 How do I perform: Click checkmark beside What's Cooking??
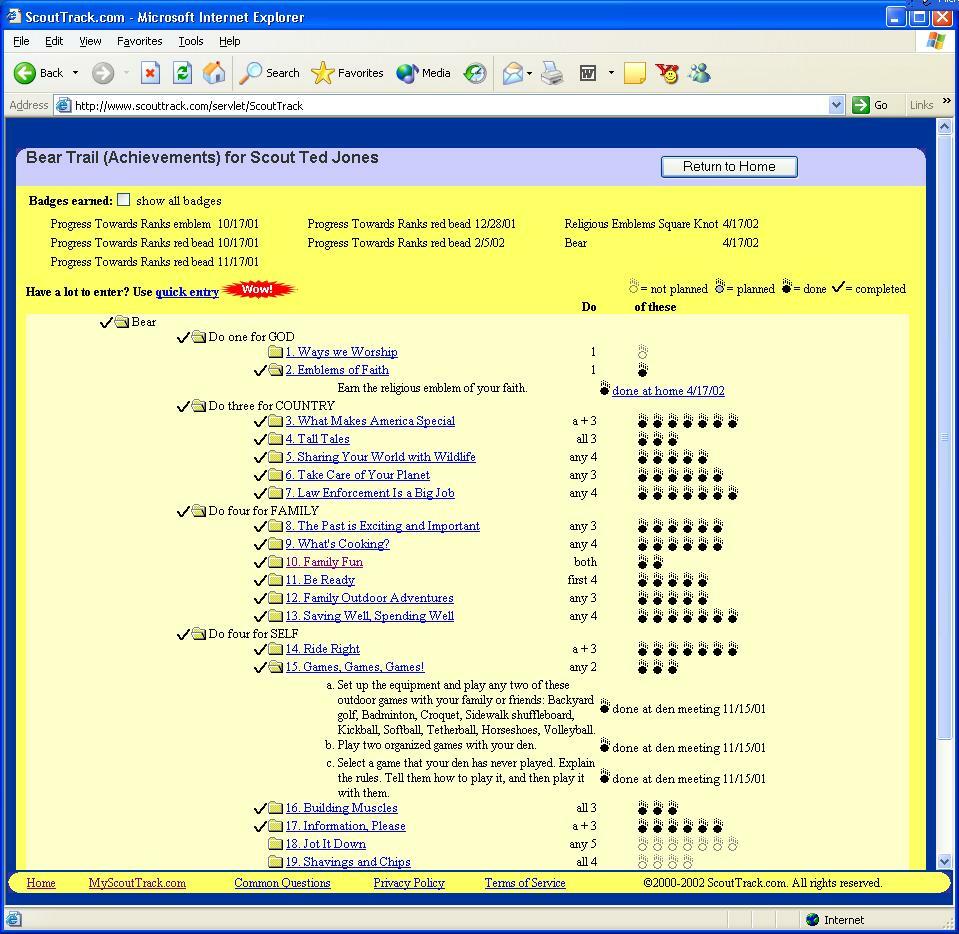[260, 544]
